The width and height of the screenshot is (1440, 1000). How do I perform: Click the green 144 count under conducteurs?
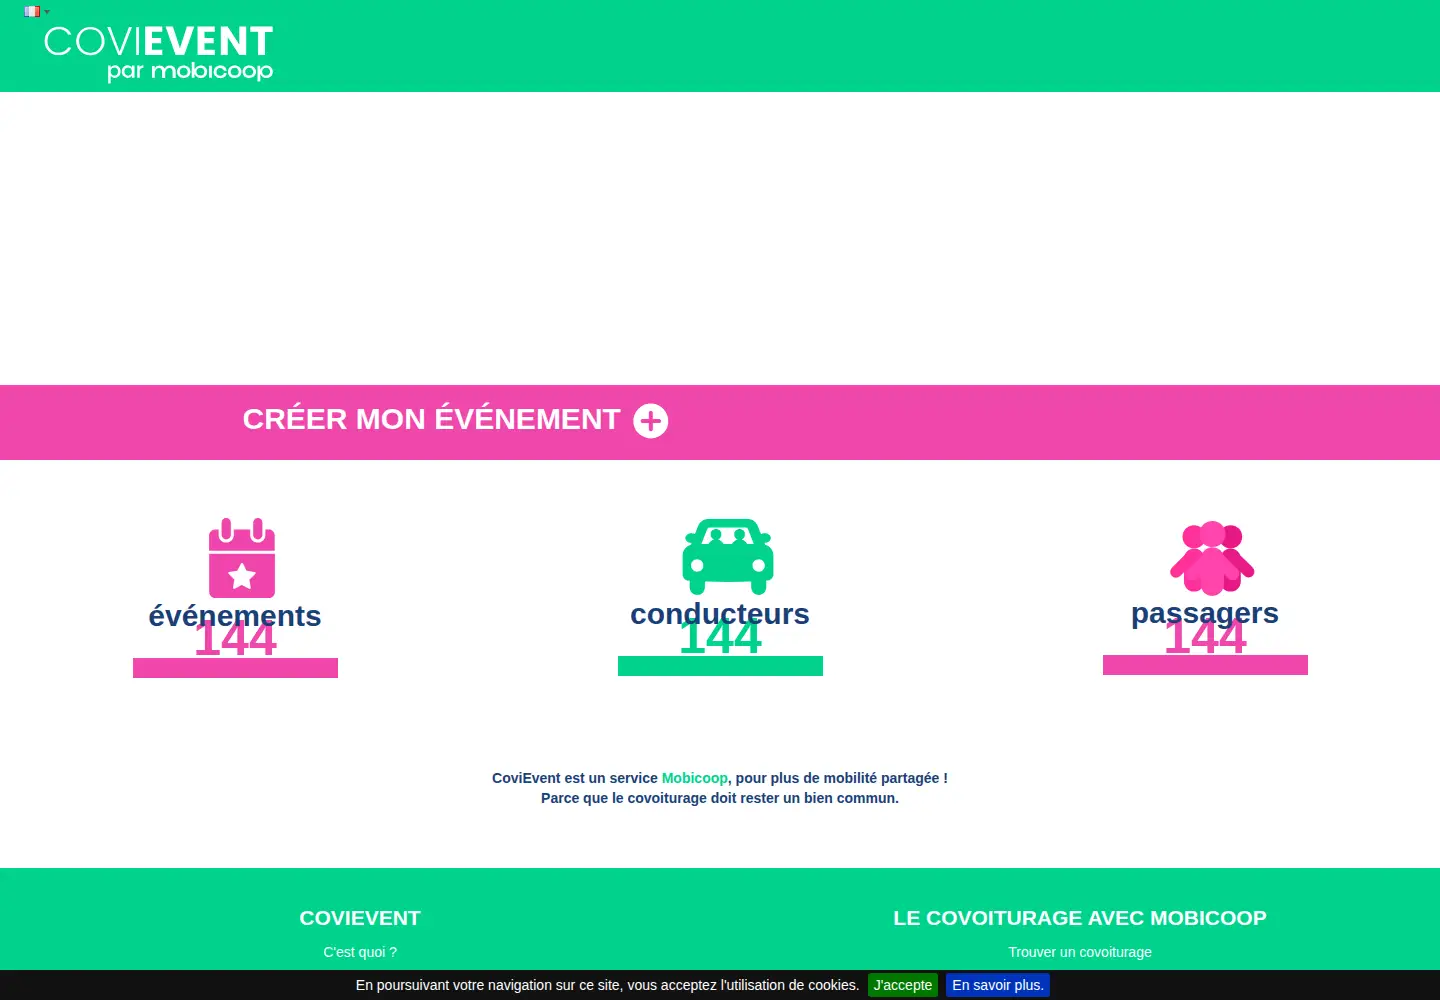(x=720, y=638)
